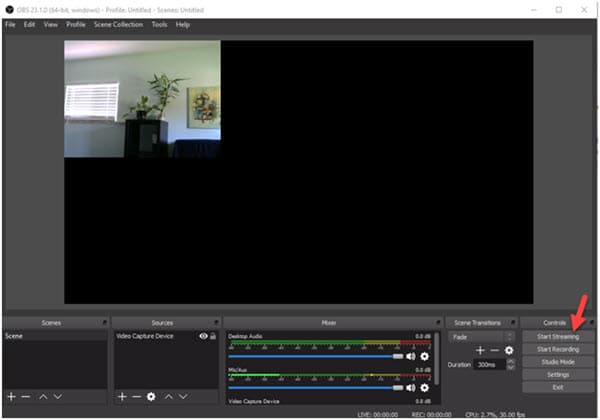The height and width of the screenshot is (420, 600).
Task: Pop out the Scene Transitions dock panel
Action: pyautogui.click(x=512, y=323)
